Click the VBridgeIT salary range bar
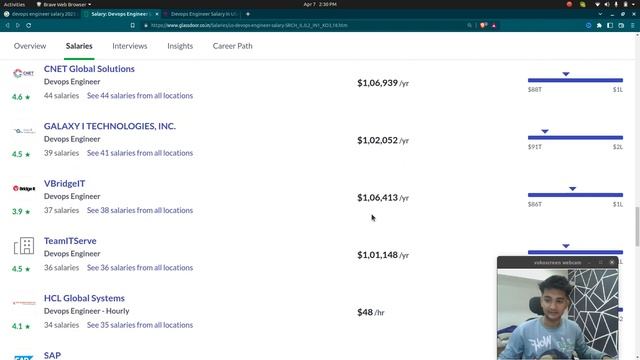This screenshot has width=640, height=360. coord(575,195)
